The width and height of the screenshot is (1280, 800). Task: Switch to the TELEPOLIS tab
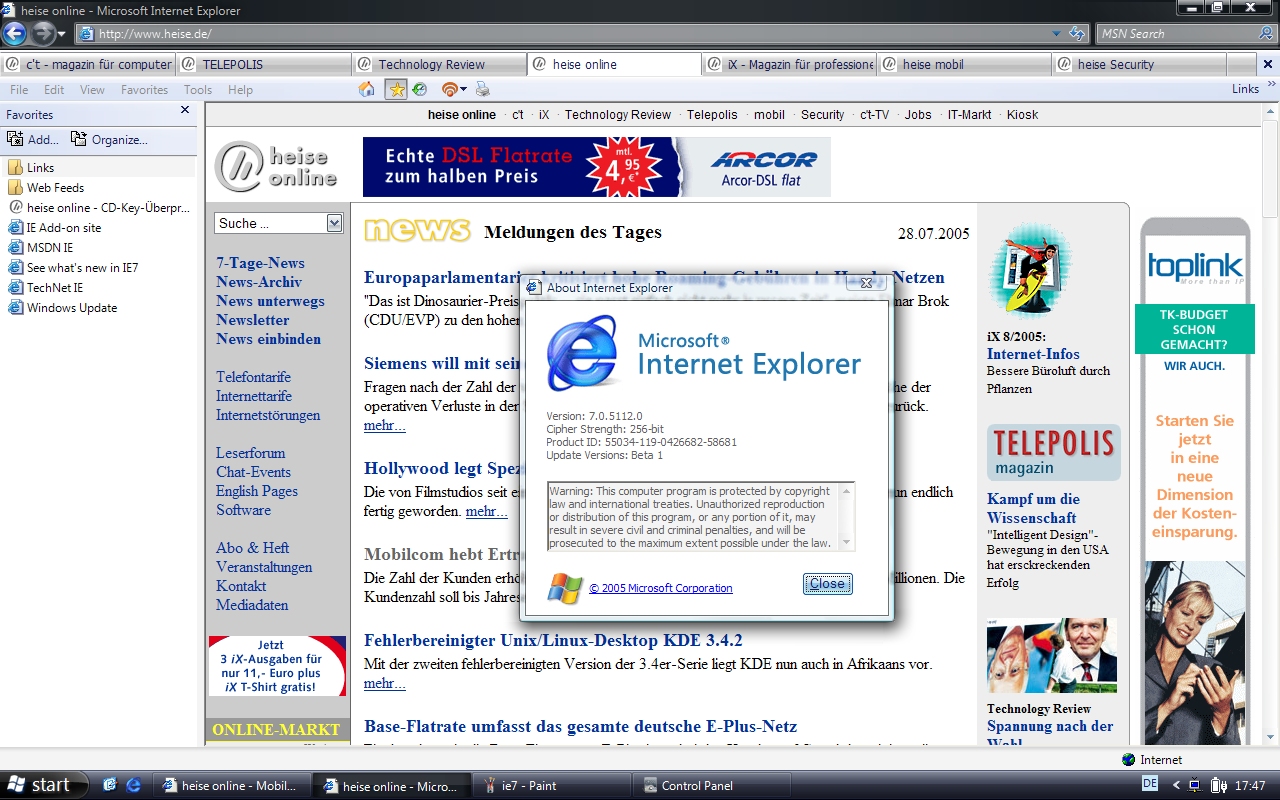coord(264,64)
